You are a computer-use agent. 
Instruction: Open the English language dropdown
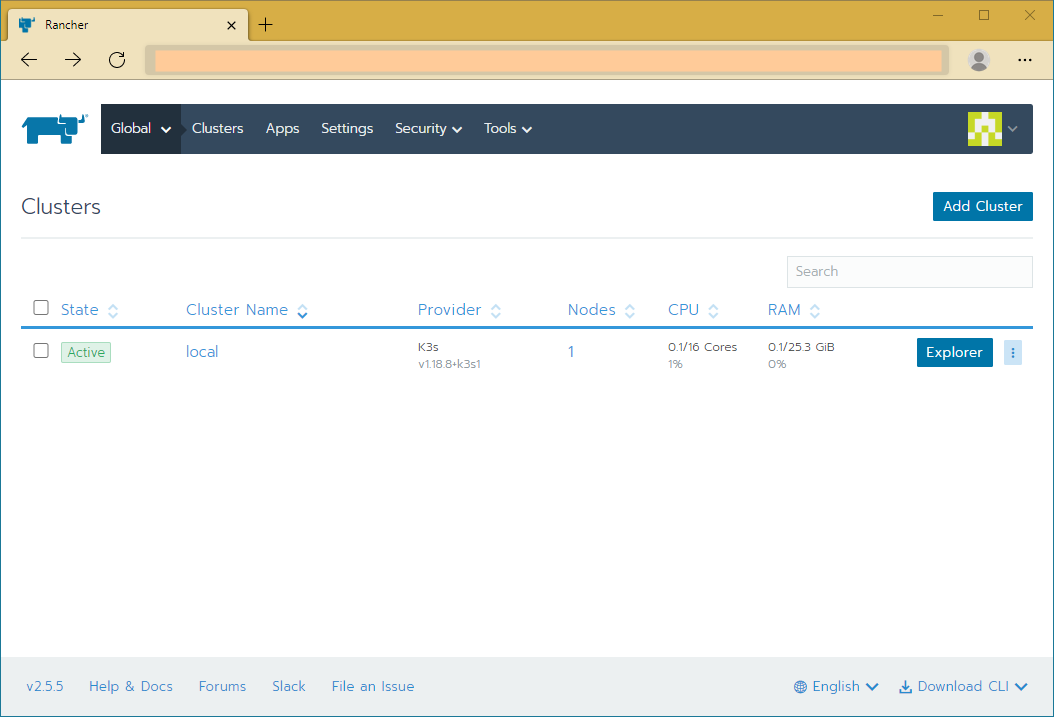(x=836, y=686)
